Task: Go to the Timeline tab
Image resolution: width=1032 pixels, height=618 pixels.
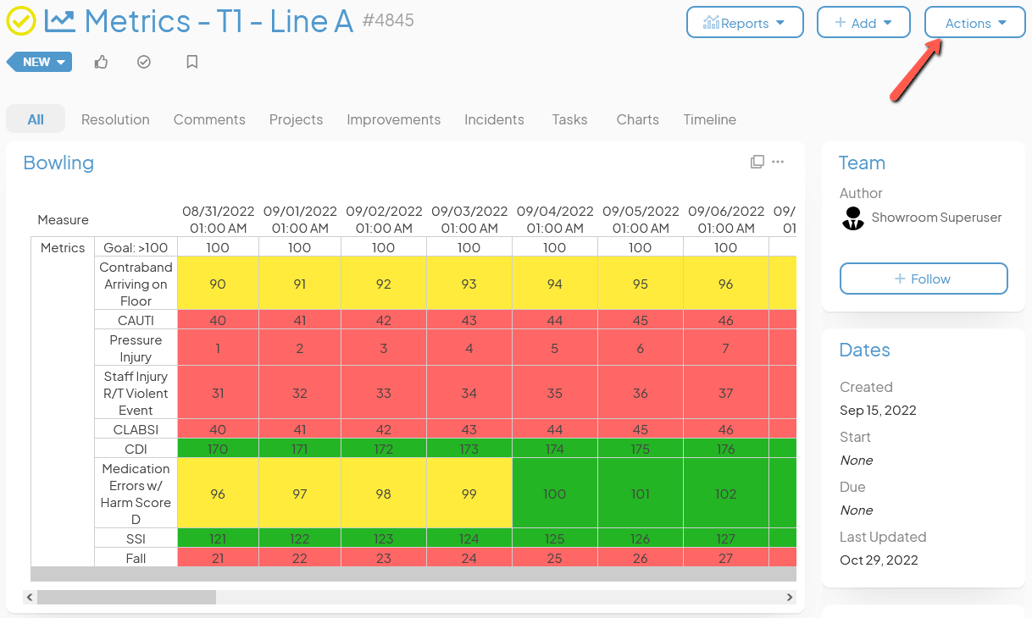Action: [x=709, y=119]
